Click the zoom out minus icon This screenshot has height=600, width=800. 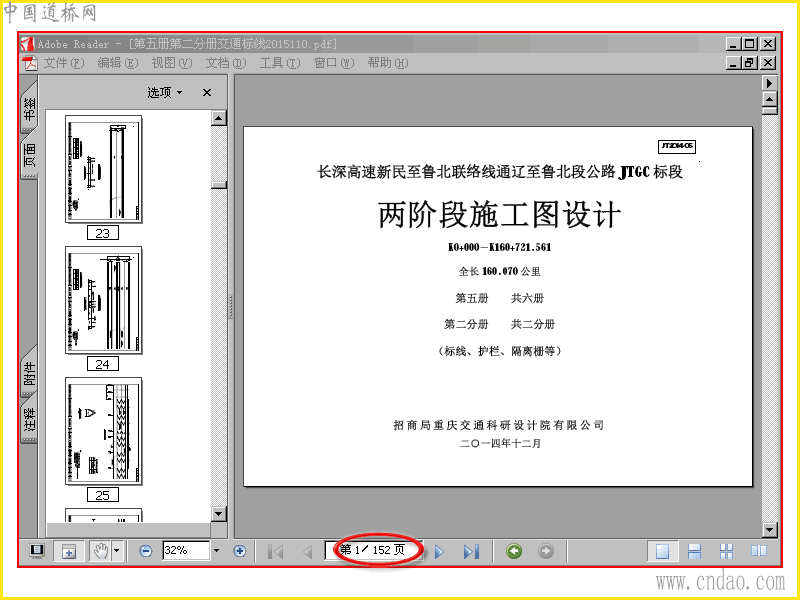pyautogui.click(x=145, y=551)
